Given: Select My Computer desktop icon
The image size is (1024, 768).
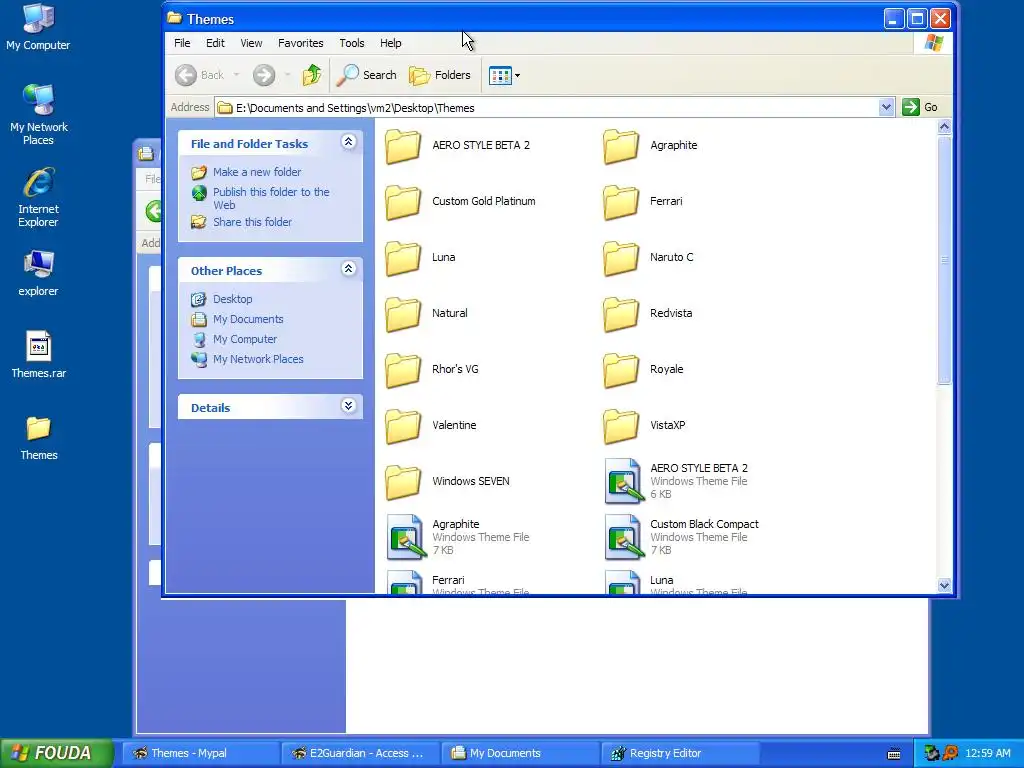Looking at the screenshot, I should pos(38,27).
